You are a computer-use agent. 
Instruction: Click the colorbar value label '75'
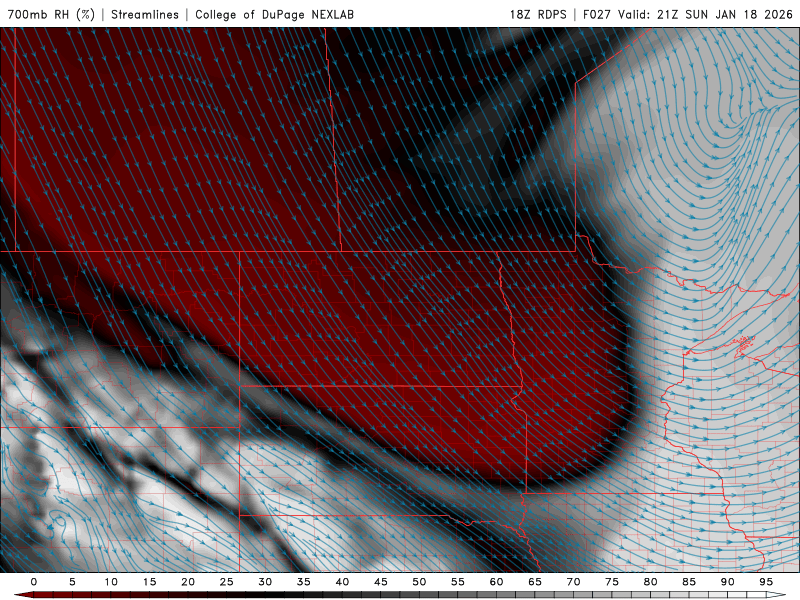(x=612, y=582)
